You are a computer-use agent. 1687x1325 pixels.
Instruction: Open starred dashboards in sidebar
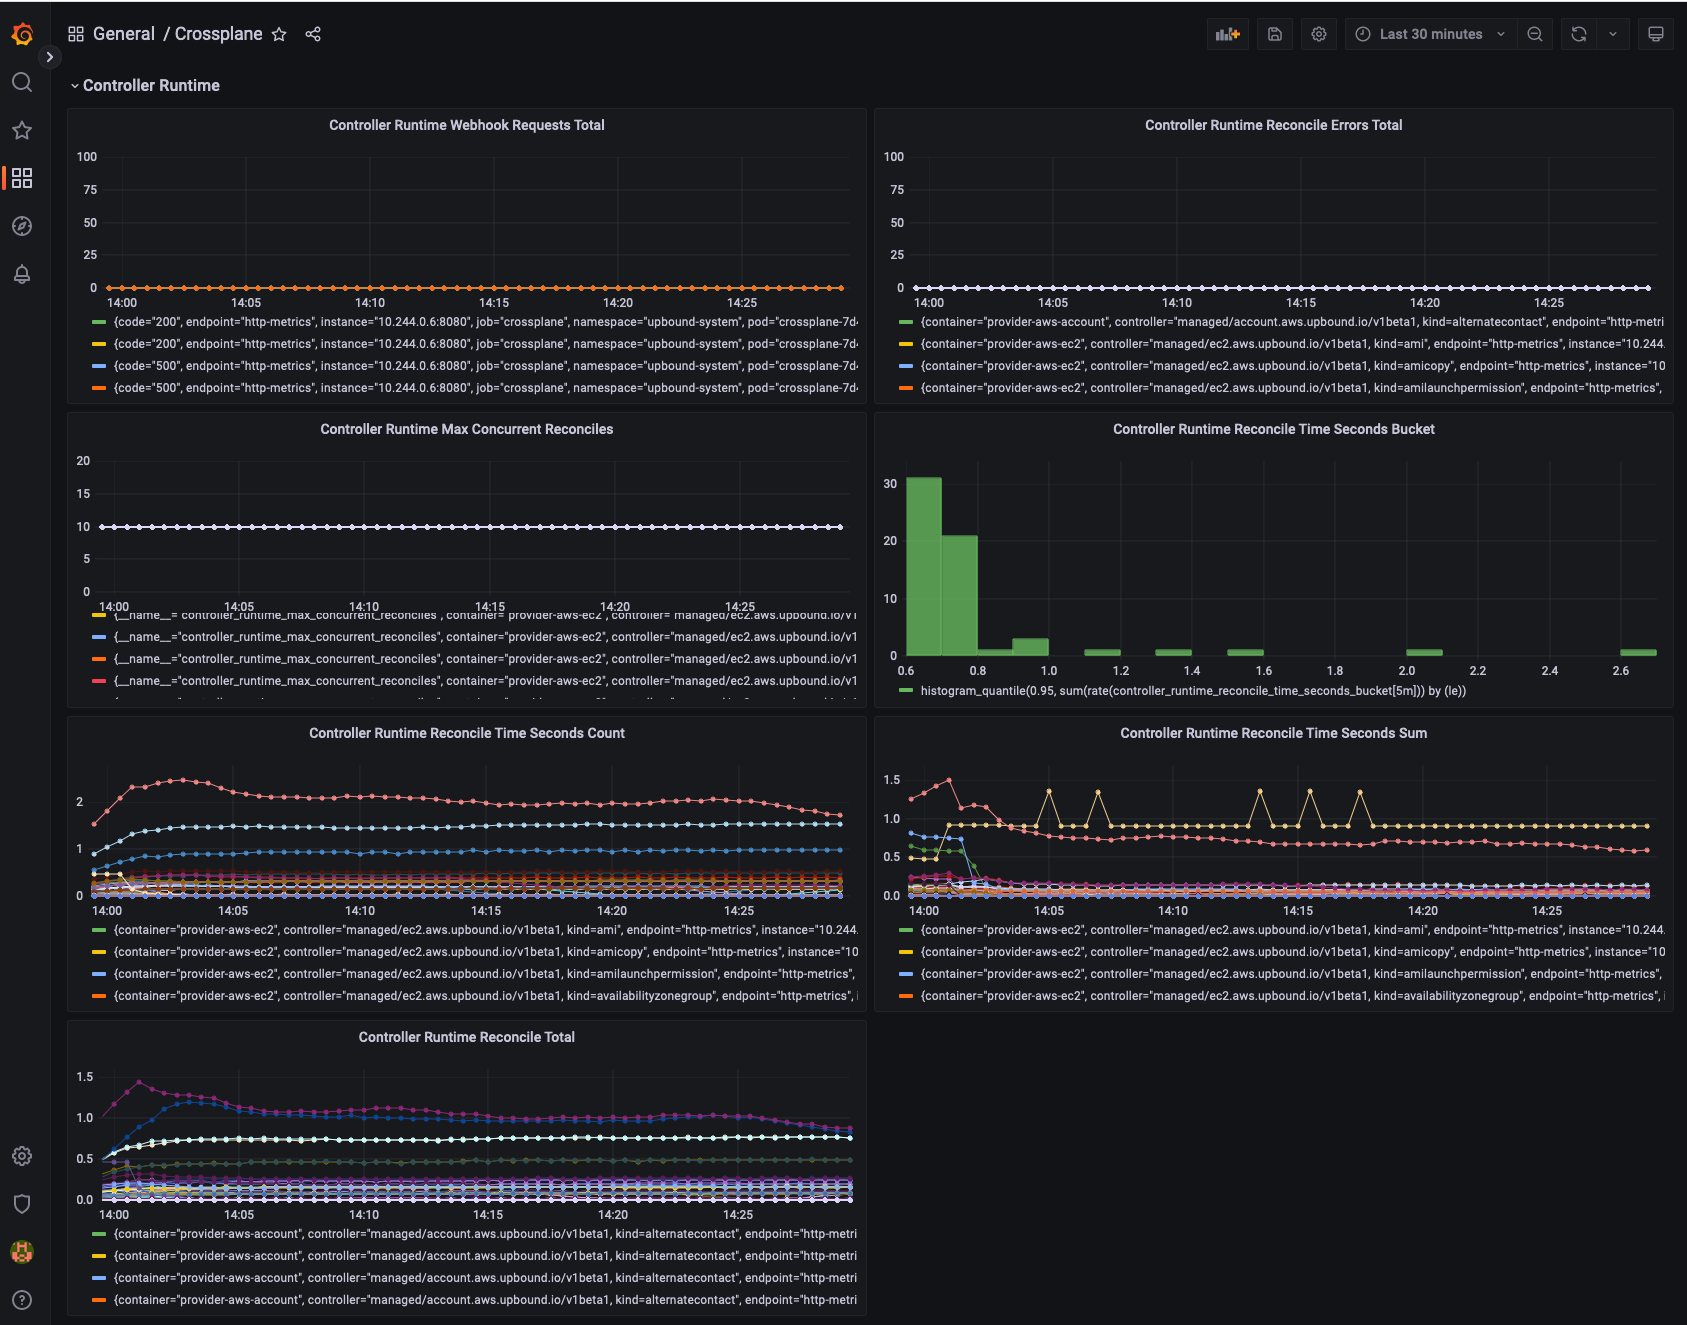pyautogui.click(x=22, y=130)
